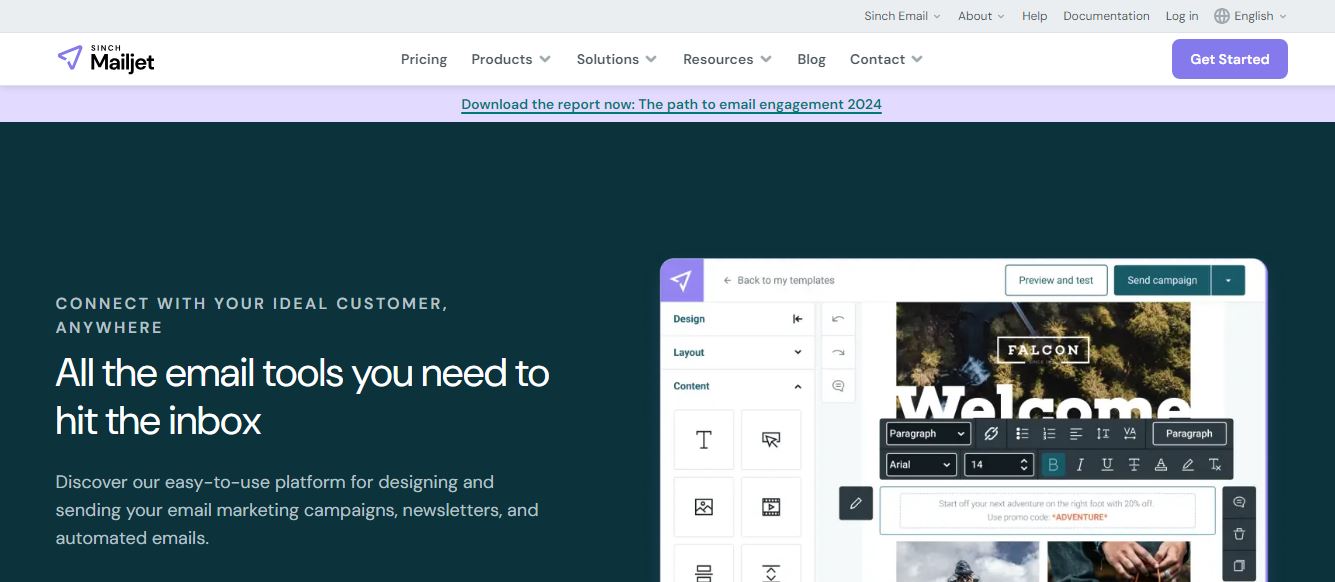This screenshot has height=582, width=1335.
Task: Click the comment bubble below redo
Action: 838,386
